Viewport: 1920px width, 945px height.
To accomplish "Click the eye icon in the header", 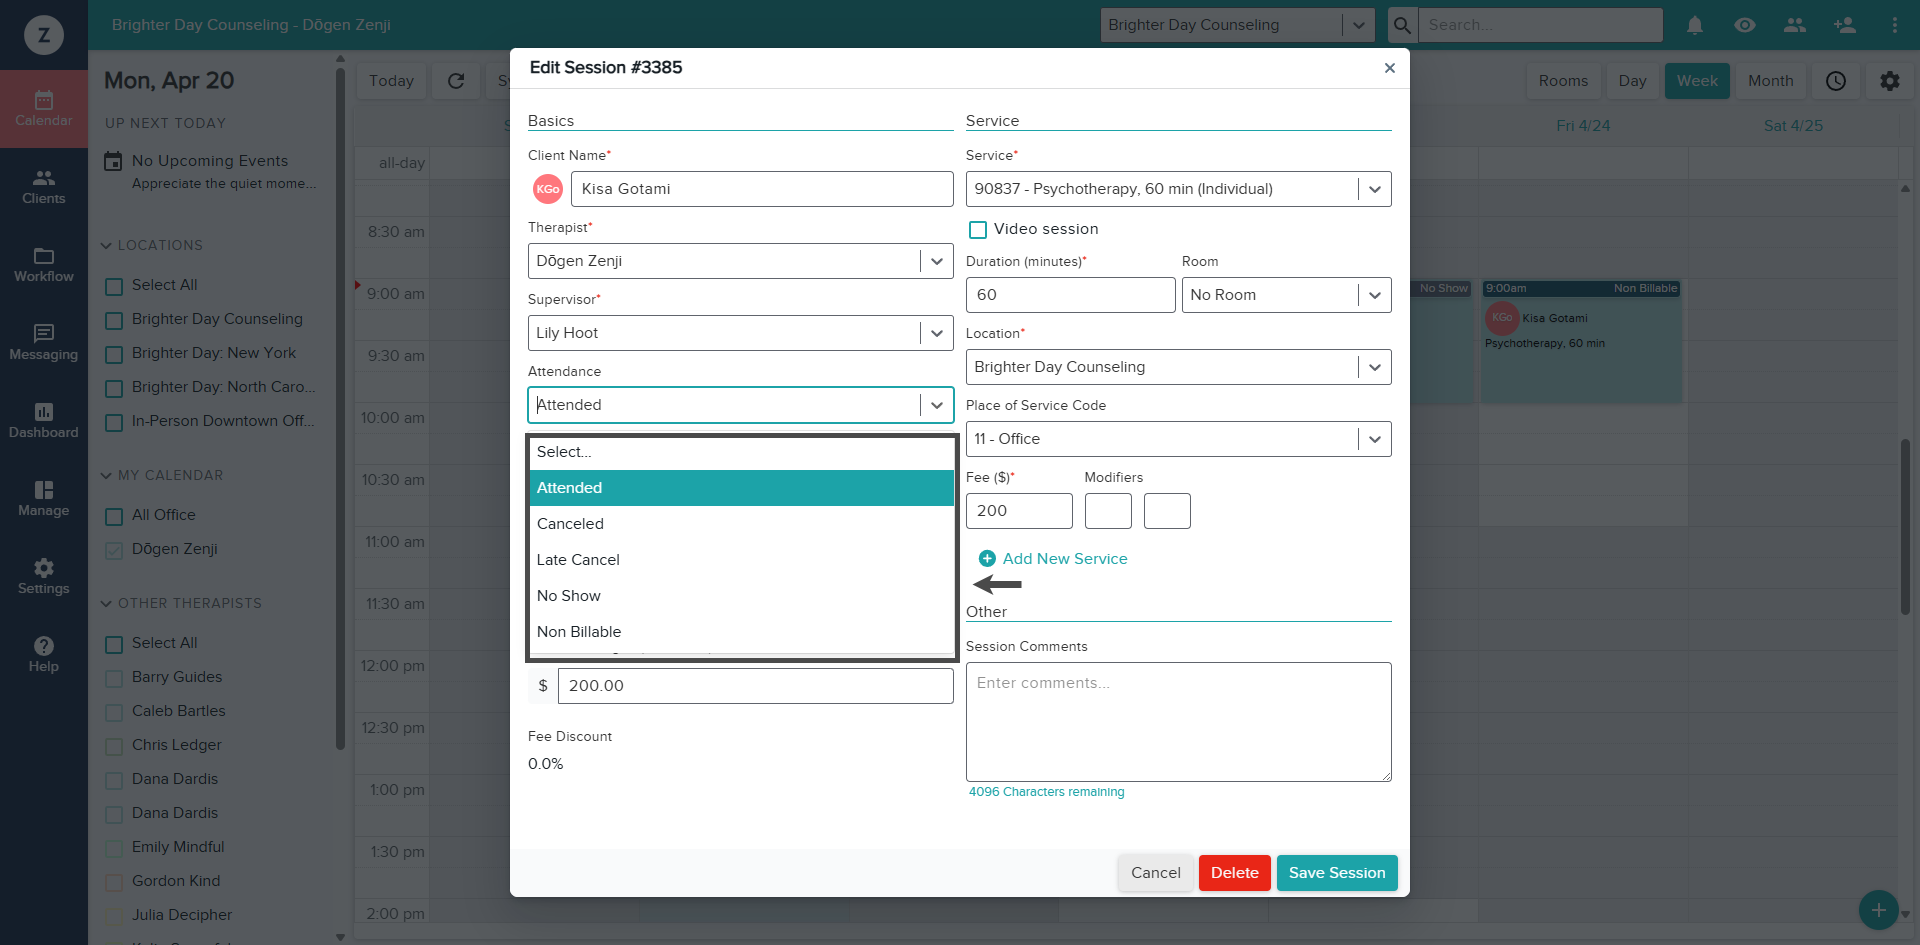I will click(1745, 25).
